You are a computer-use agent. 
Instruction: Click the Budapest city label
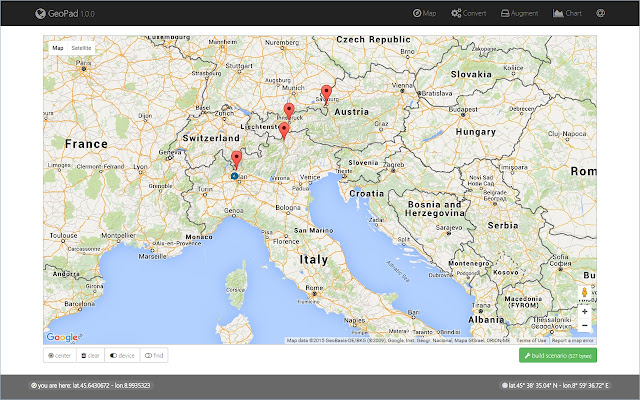point(463,109)
